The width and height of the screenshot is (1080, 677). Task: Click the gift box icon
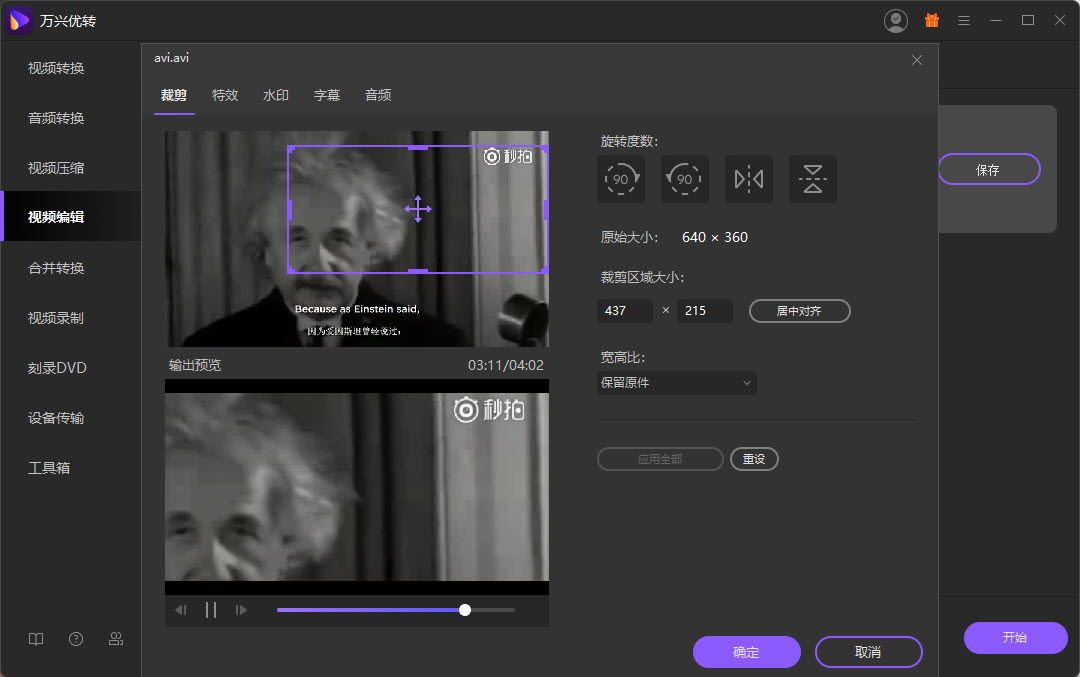point(932,20)
